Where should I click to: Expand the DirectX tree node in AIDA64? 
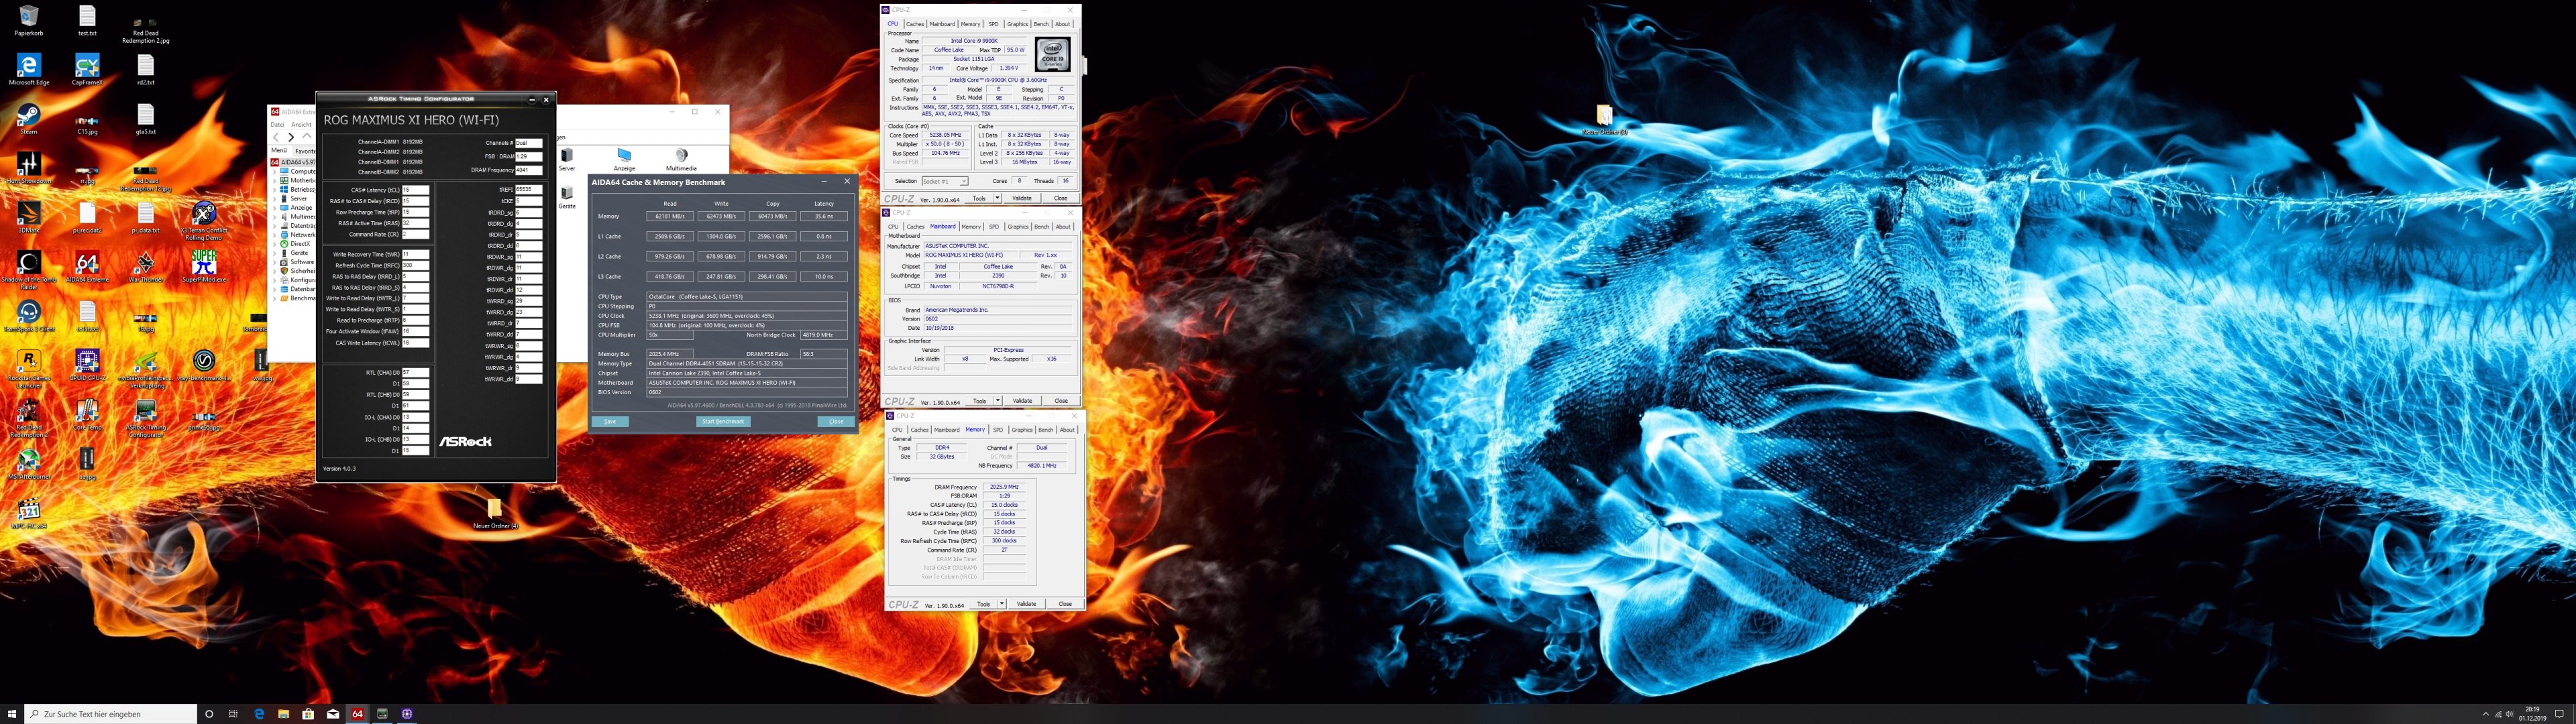coord(276,244)
